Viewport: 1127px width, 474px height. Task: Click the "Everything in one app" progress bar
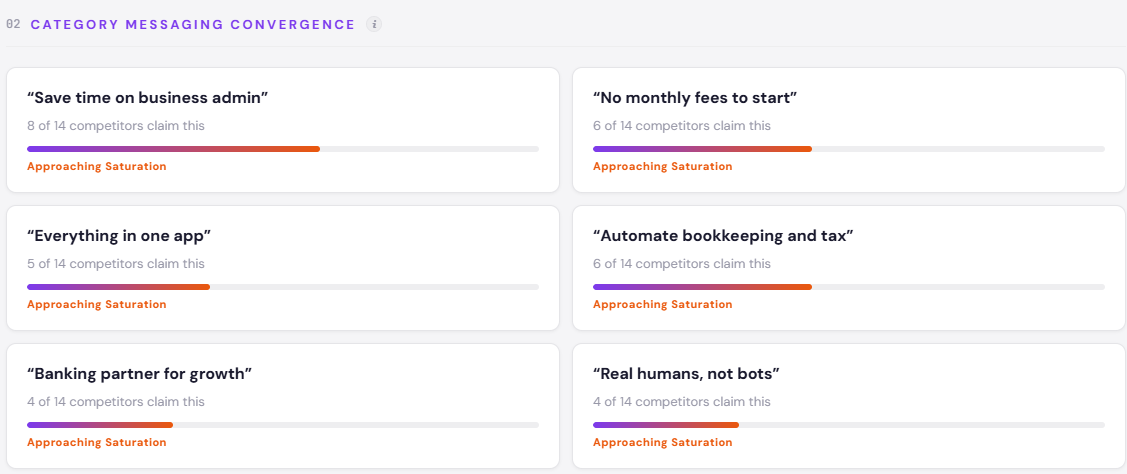coord(283,287)
